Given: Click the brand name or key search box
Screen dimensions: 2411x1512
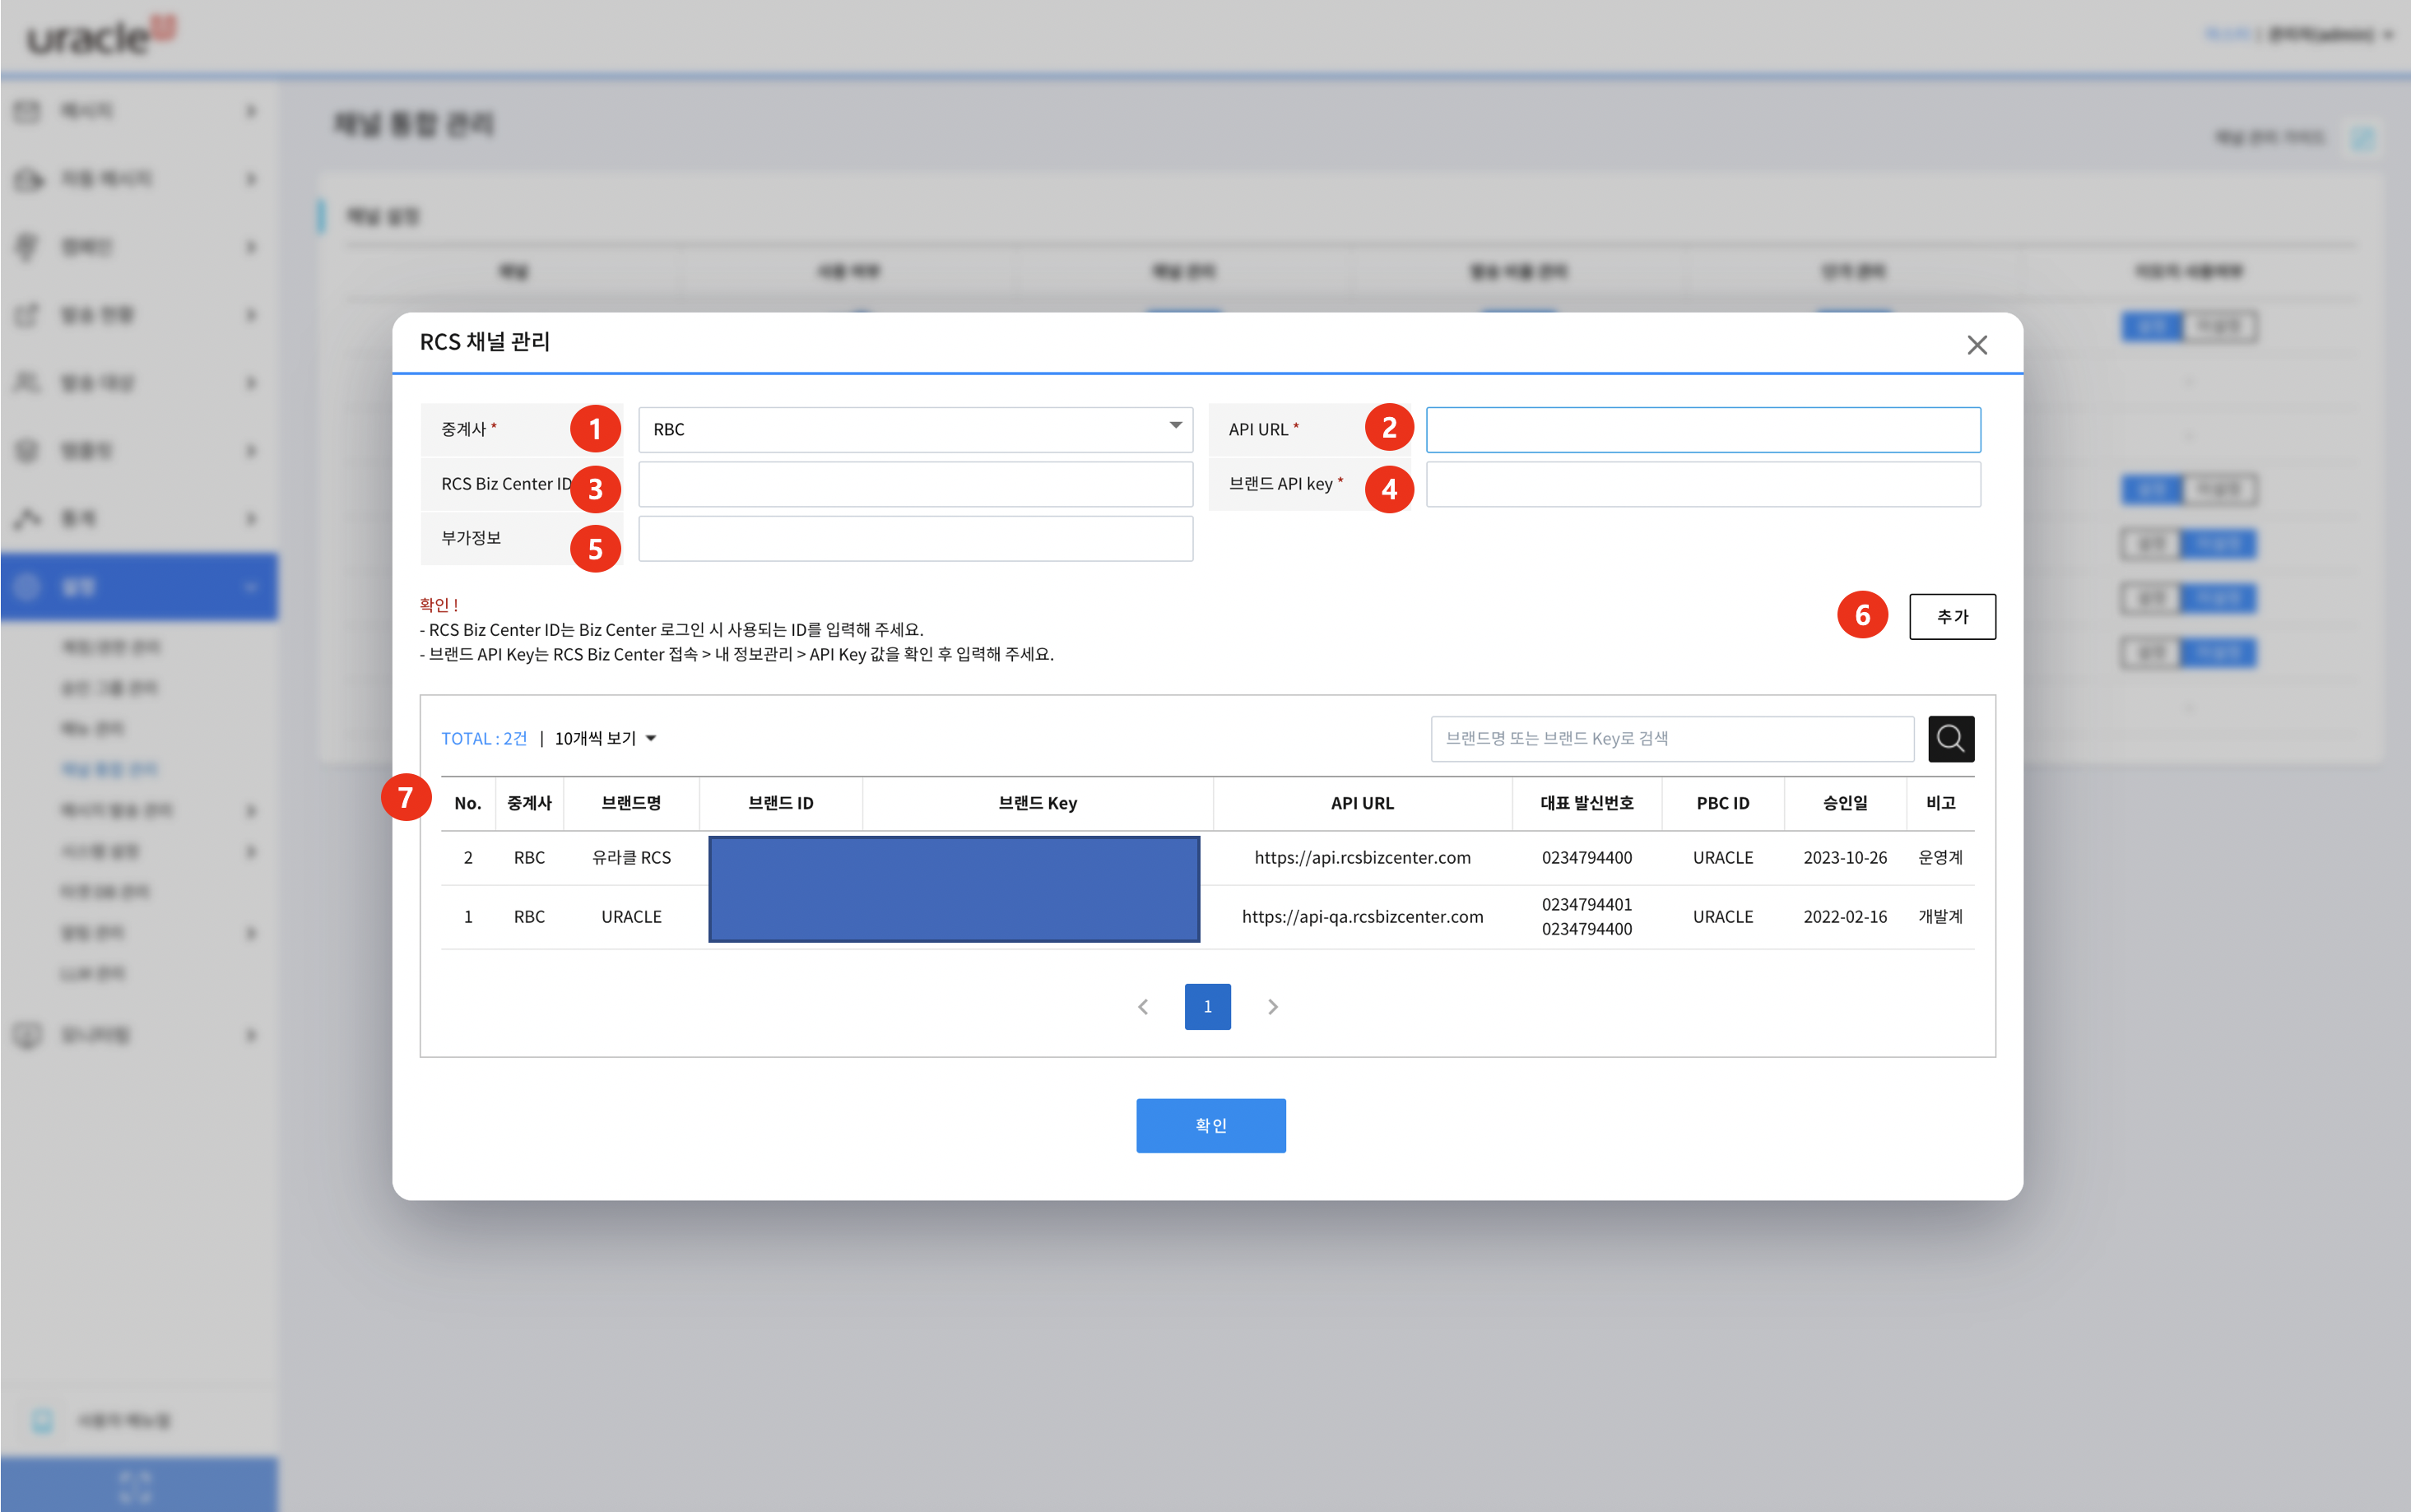Looking at the screenshot, I should click(1672, 739).
